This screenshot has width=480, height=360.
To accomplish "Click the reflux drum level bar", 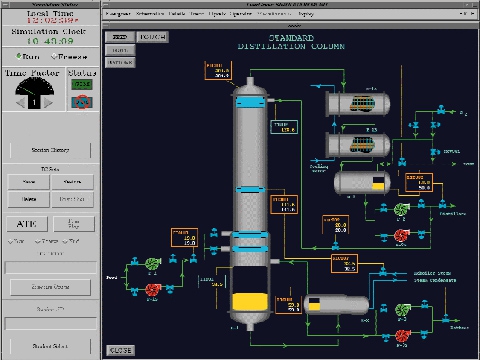I will 378,183.
